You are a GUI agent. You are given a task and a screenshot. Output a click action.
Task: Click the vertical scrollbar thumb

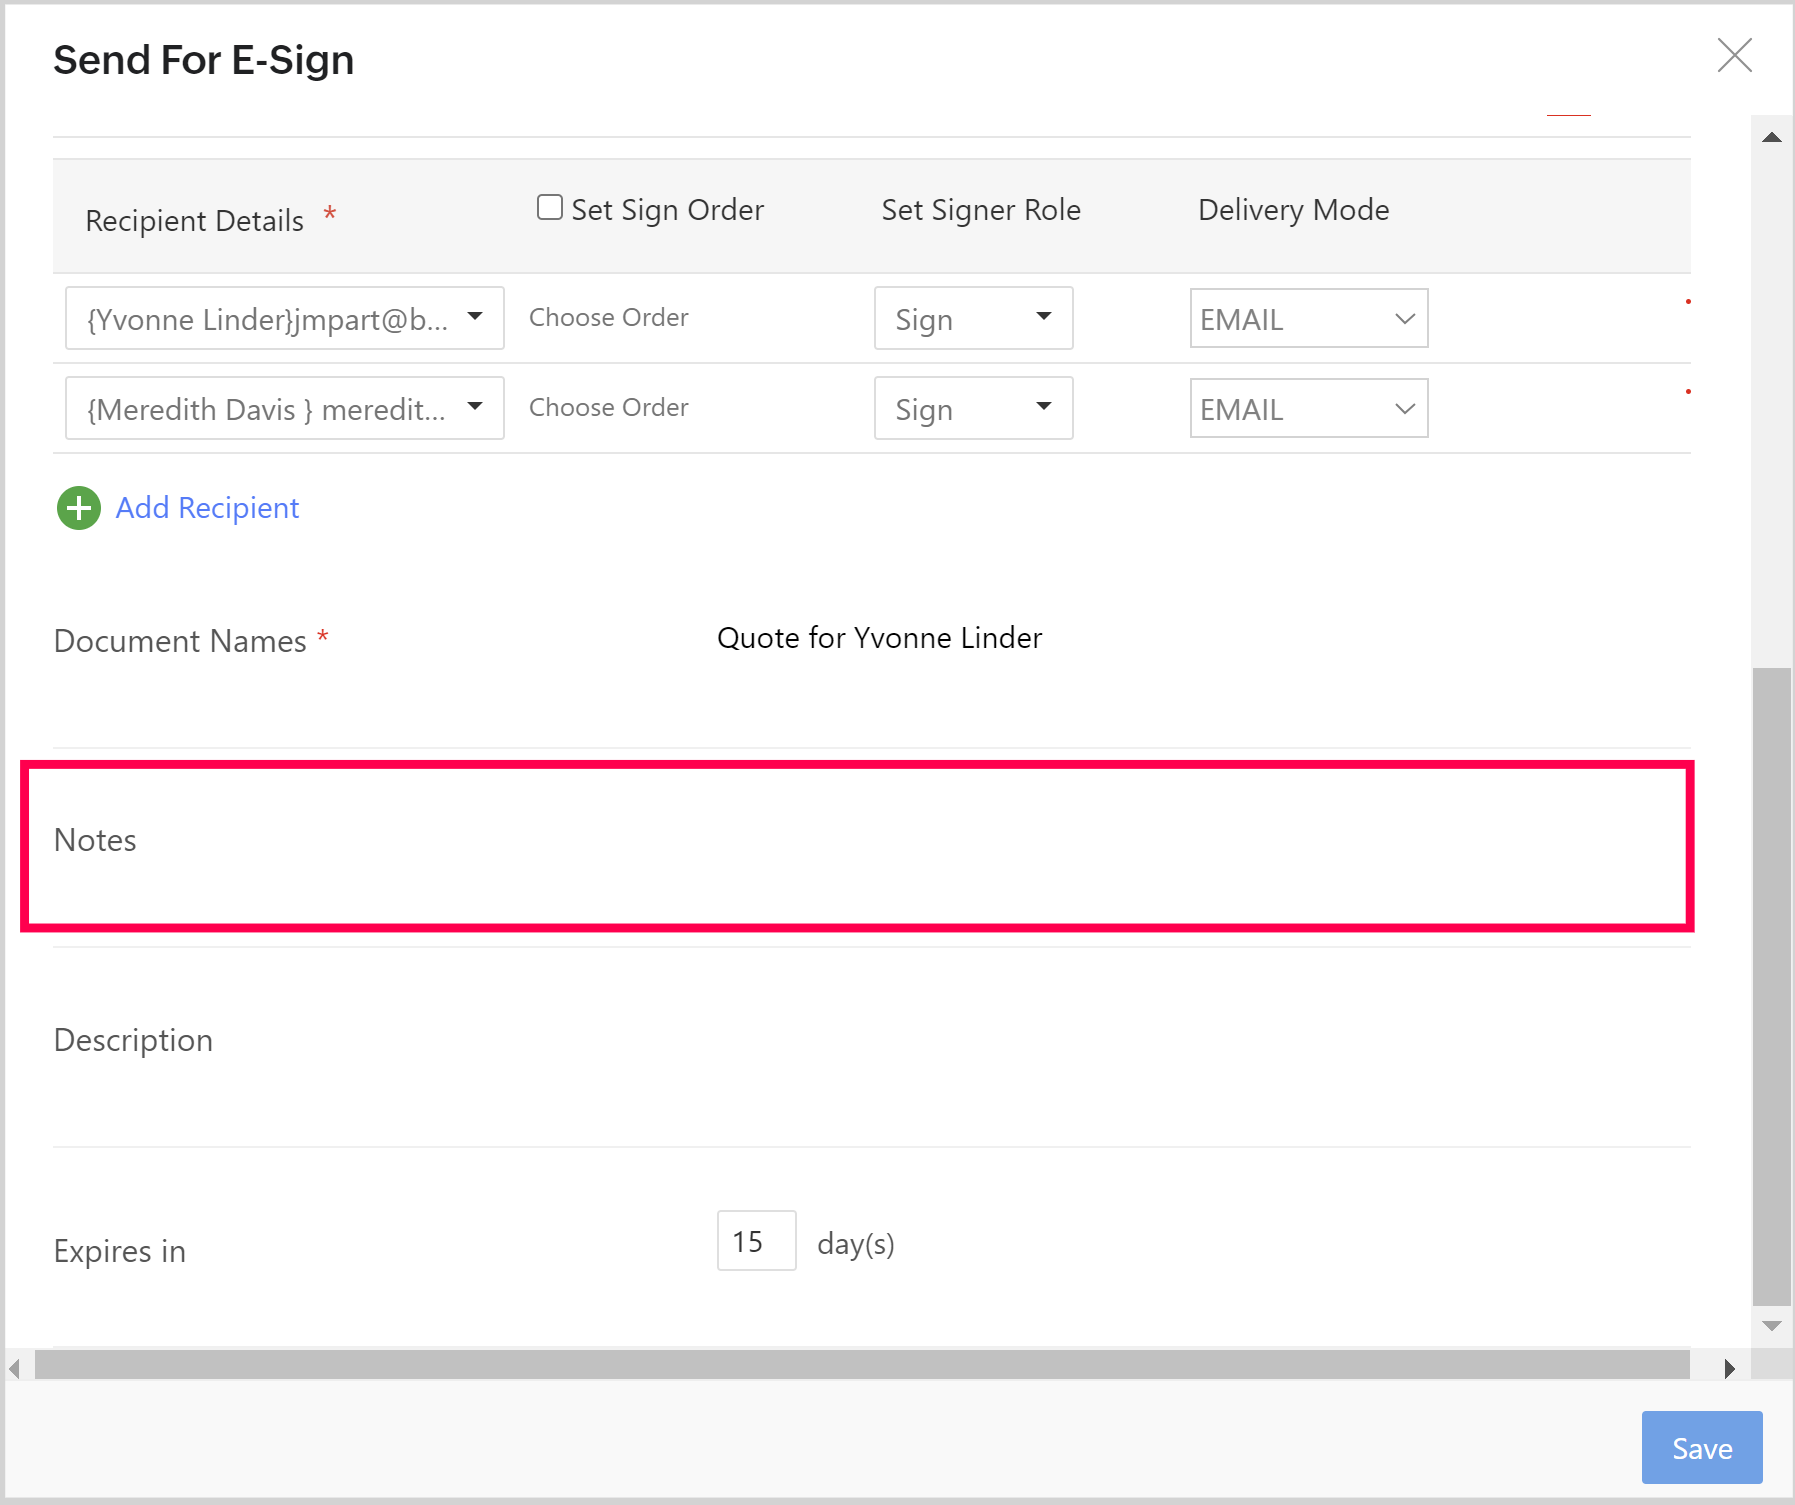coord(1771,985)
